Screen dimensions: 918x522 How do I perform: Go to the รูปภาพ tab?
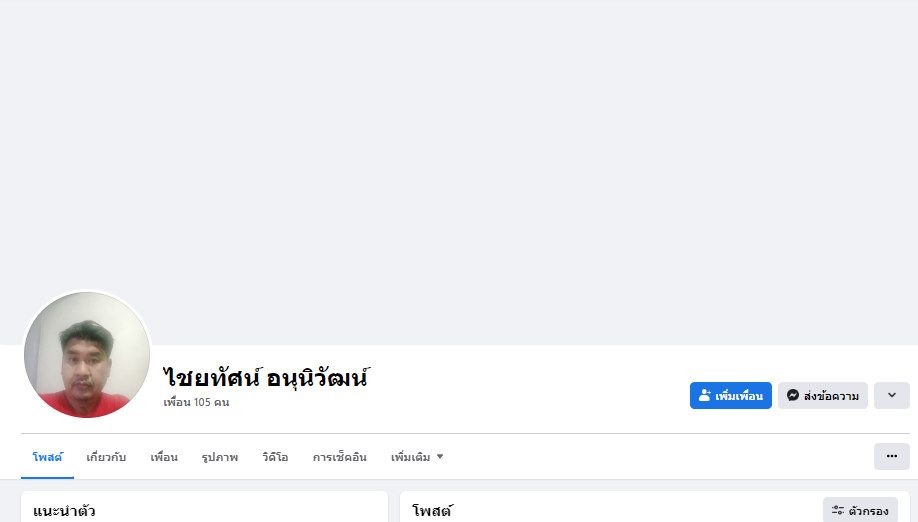219,457
